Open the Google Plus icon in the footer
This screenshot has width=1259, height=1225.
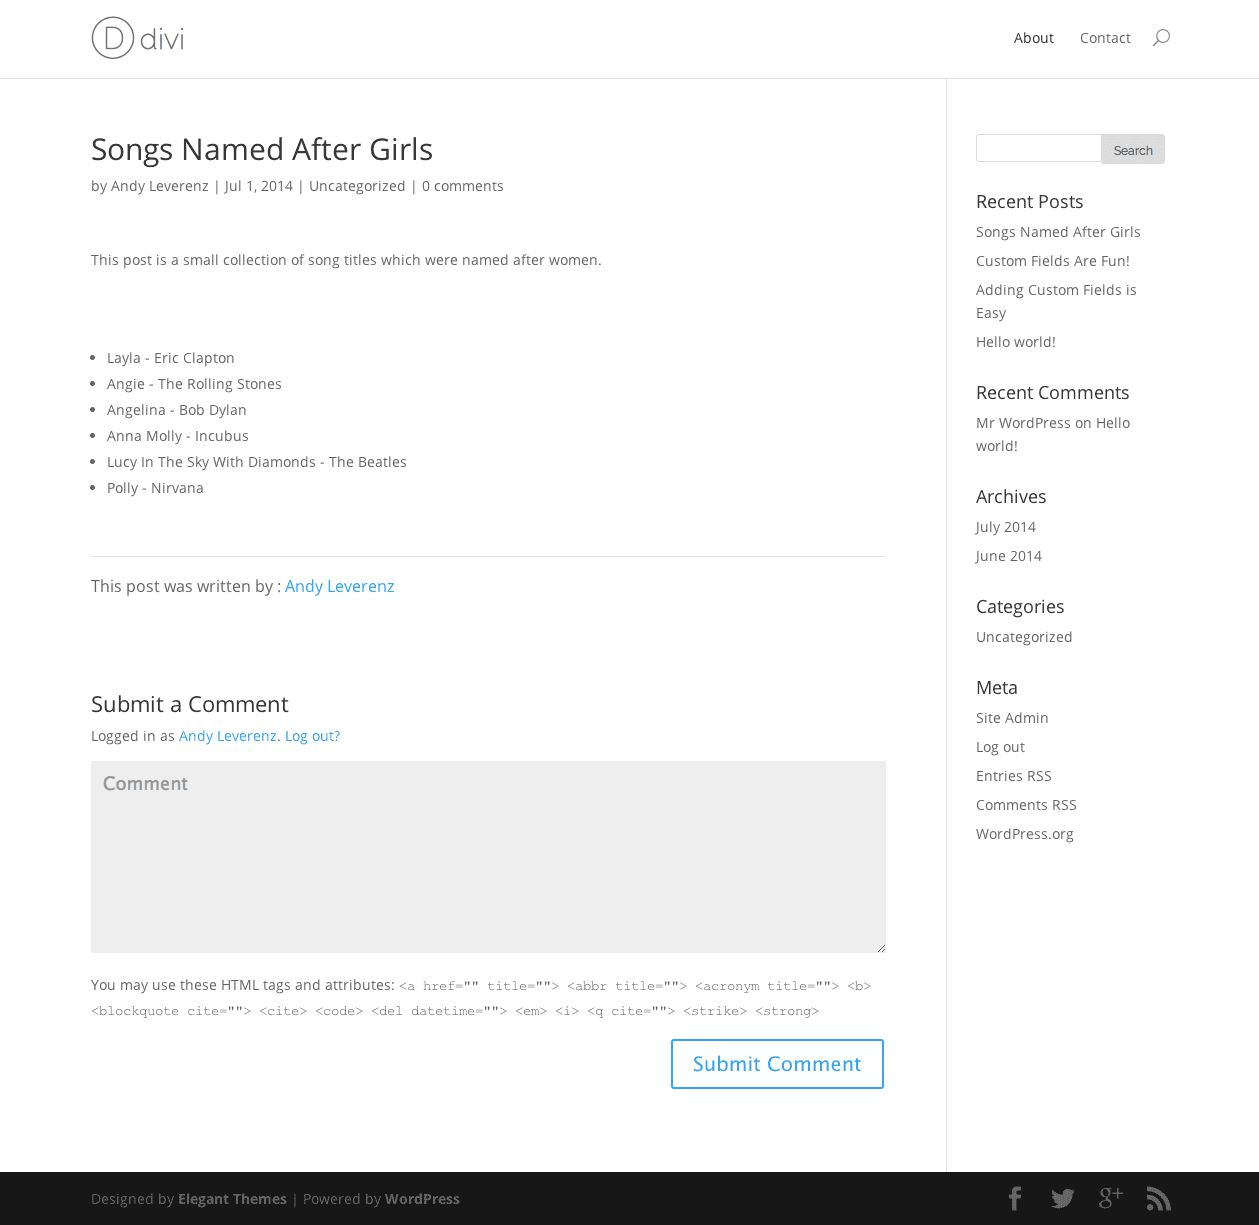pyautogui.click(x=1111, y=1198)
